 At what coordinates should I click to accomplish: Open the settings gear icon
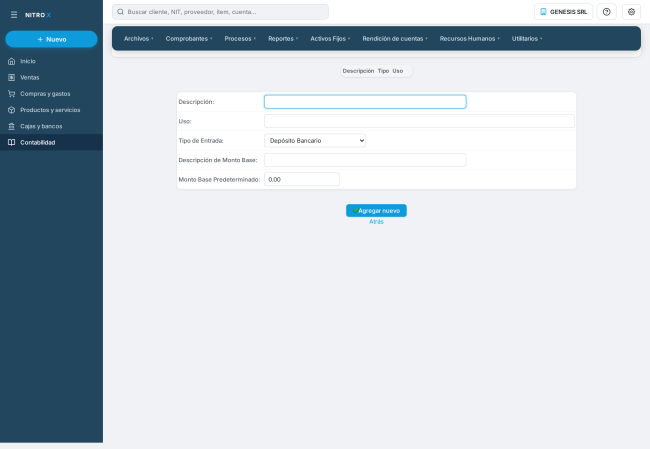click(631, 12)
